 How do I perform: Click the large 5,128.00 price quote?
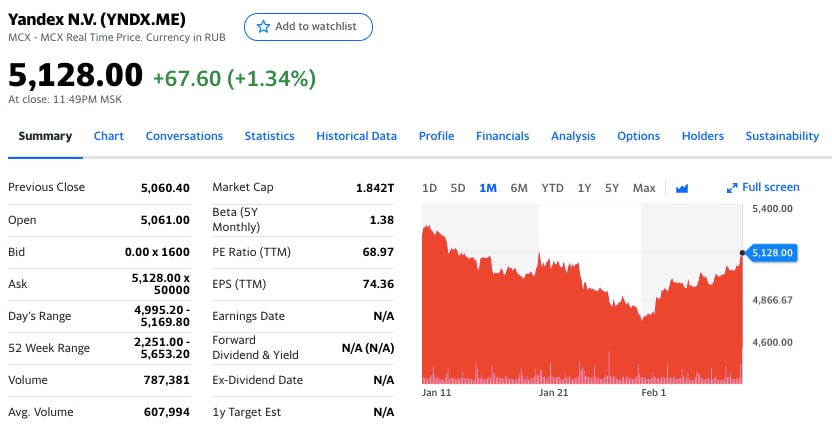click(75, 74)
